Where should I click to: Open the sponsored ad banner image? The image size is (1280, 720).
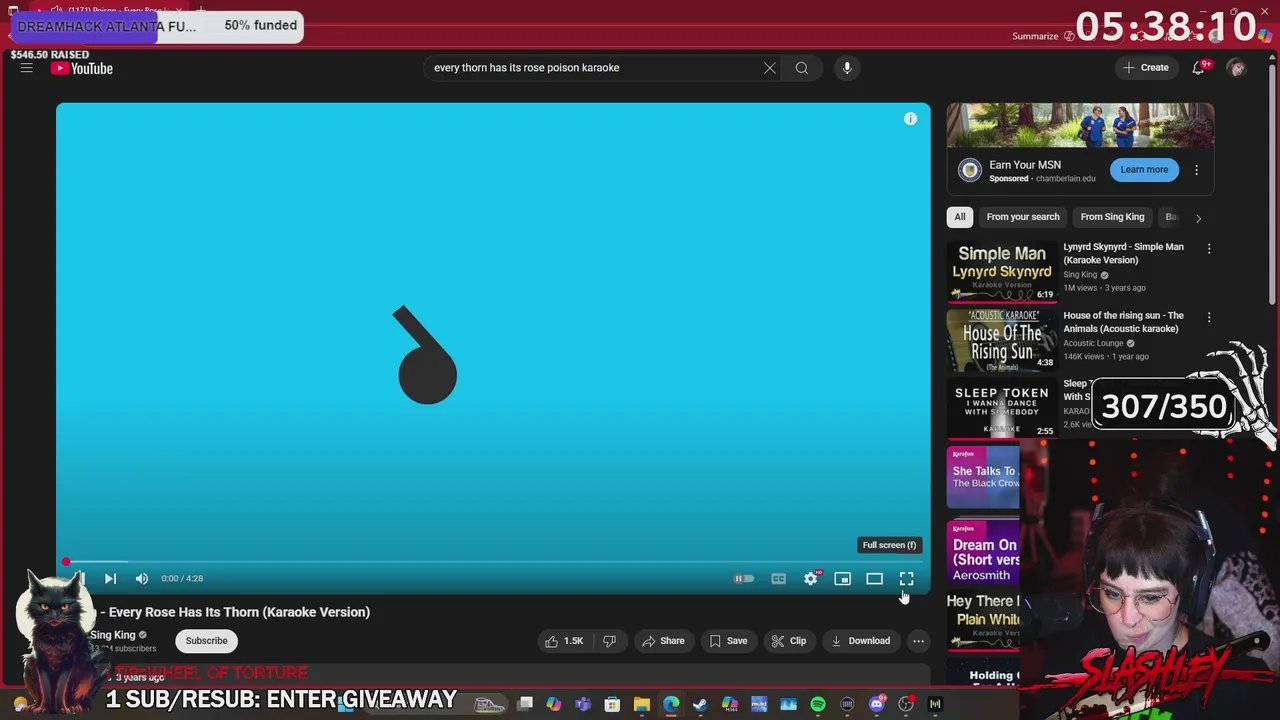click(x=1080, y=125)
